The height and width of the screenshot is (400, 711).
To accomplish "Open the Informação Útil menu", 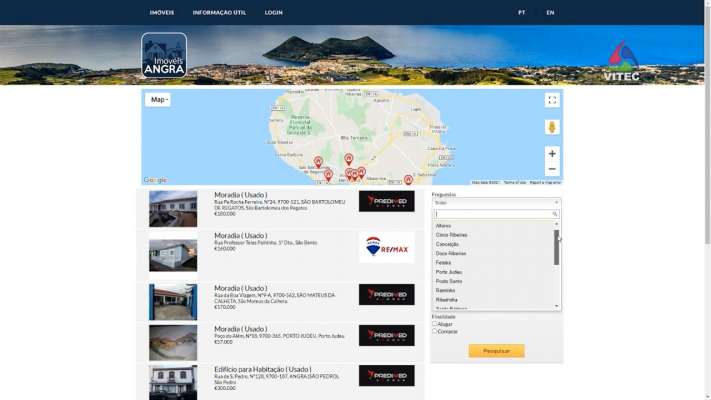I will point(219,13).
